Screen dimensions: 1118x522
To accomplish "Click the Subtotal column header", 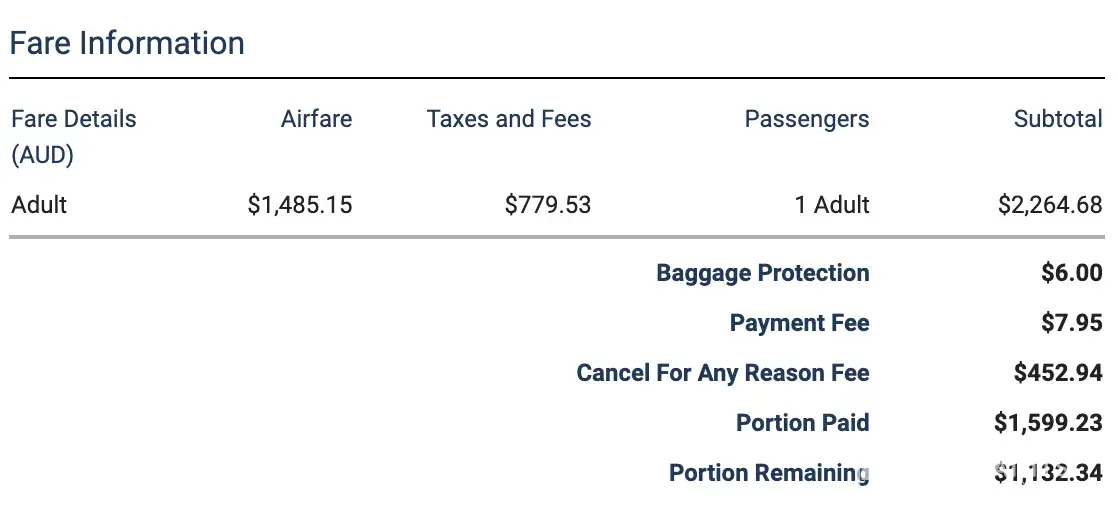I will tap(1057, 119).
